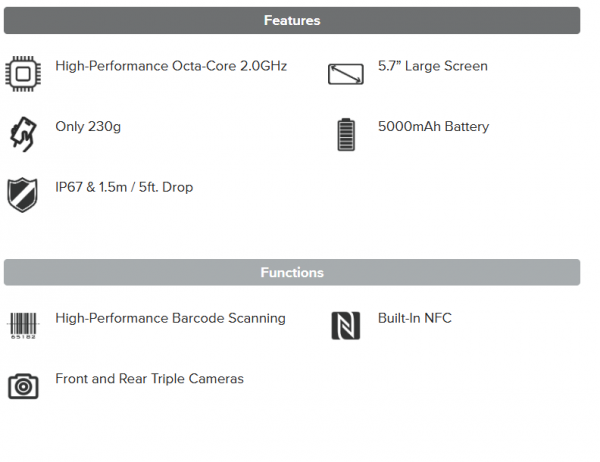Select the battery capacity icon
Screen dimensions: 600x462
coord(346,134)
